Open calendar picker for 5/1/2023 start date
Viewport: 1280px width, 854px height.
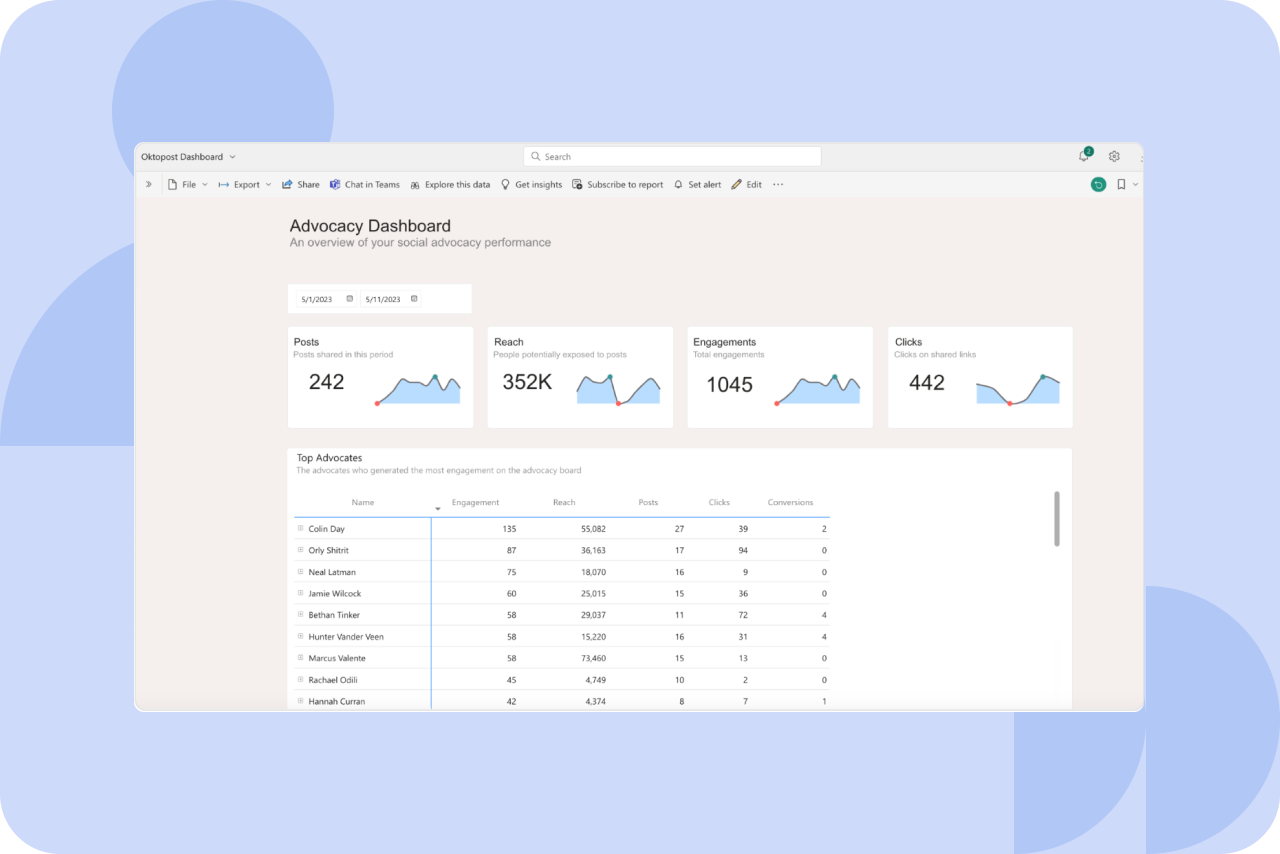pyautogui.click(x=349, y=299)
